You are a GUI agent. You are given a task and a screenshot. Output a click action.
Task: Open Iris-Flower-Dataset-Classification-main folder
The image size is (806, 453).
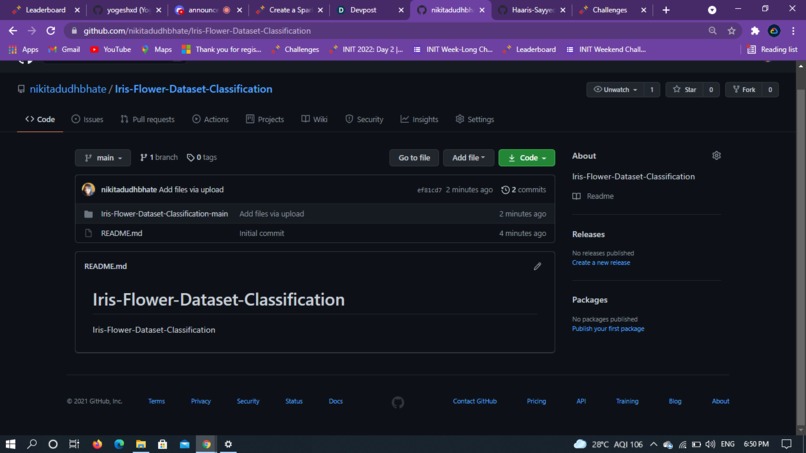click(x=164, y=214)
